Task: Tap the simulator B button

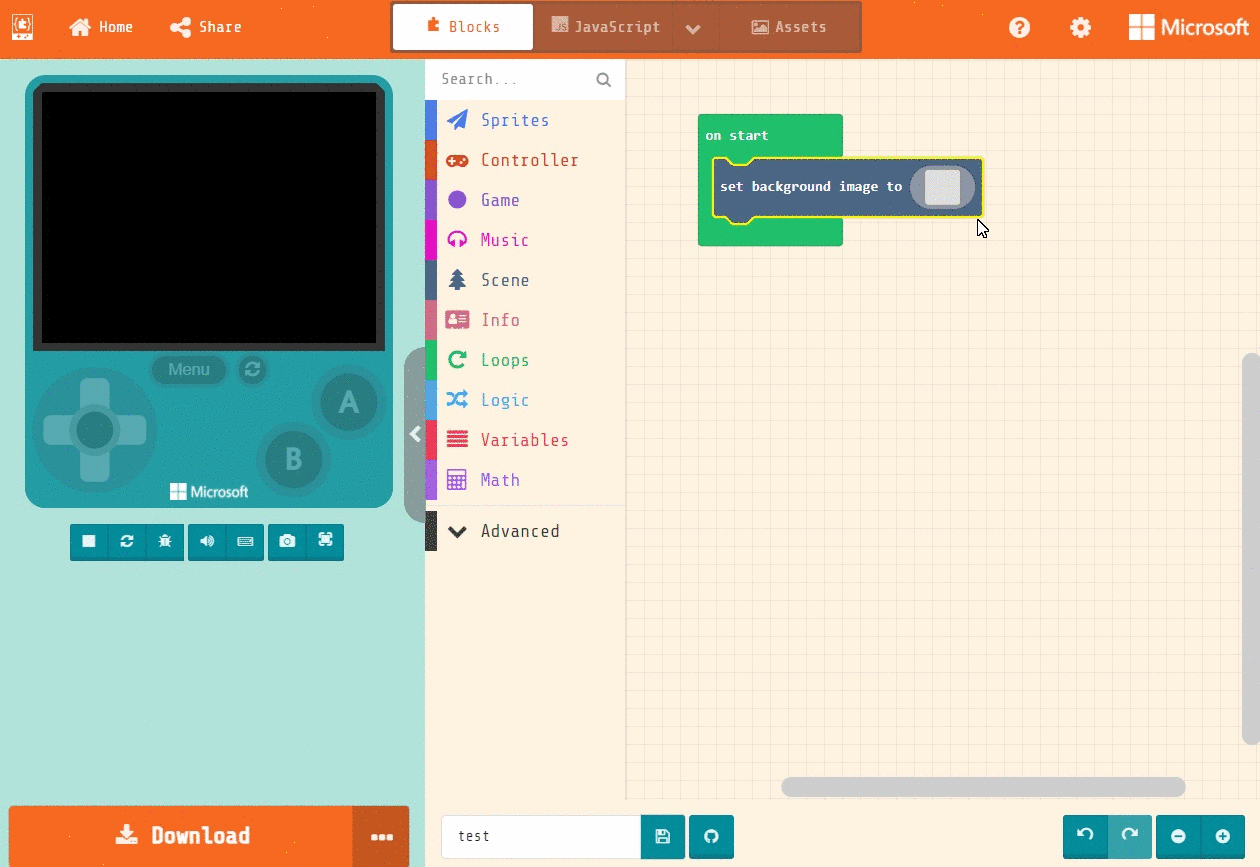Action: click(x=293, y=459)
